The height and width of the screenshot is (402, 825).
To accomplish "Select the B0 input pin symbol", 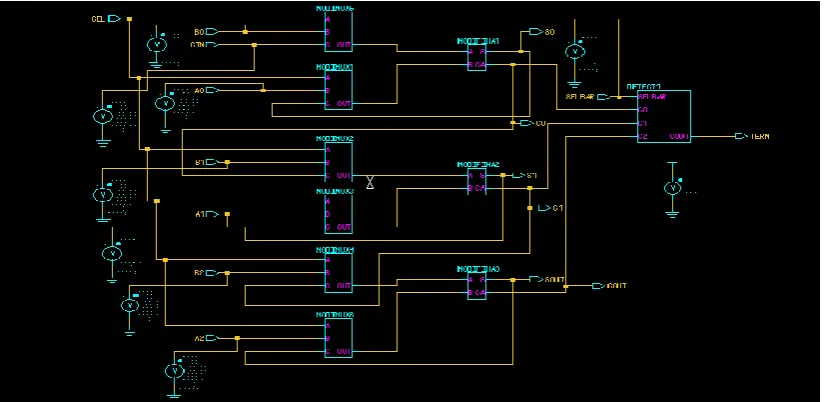I will click(212, 32).
